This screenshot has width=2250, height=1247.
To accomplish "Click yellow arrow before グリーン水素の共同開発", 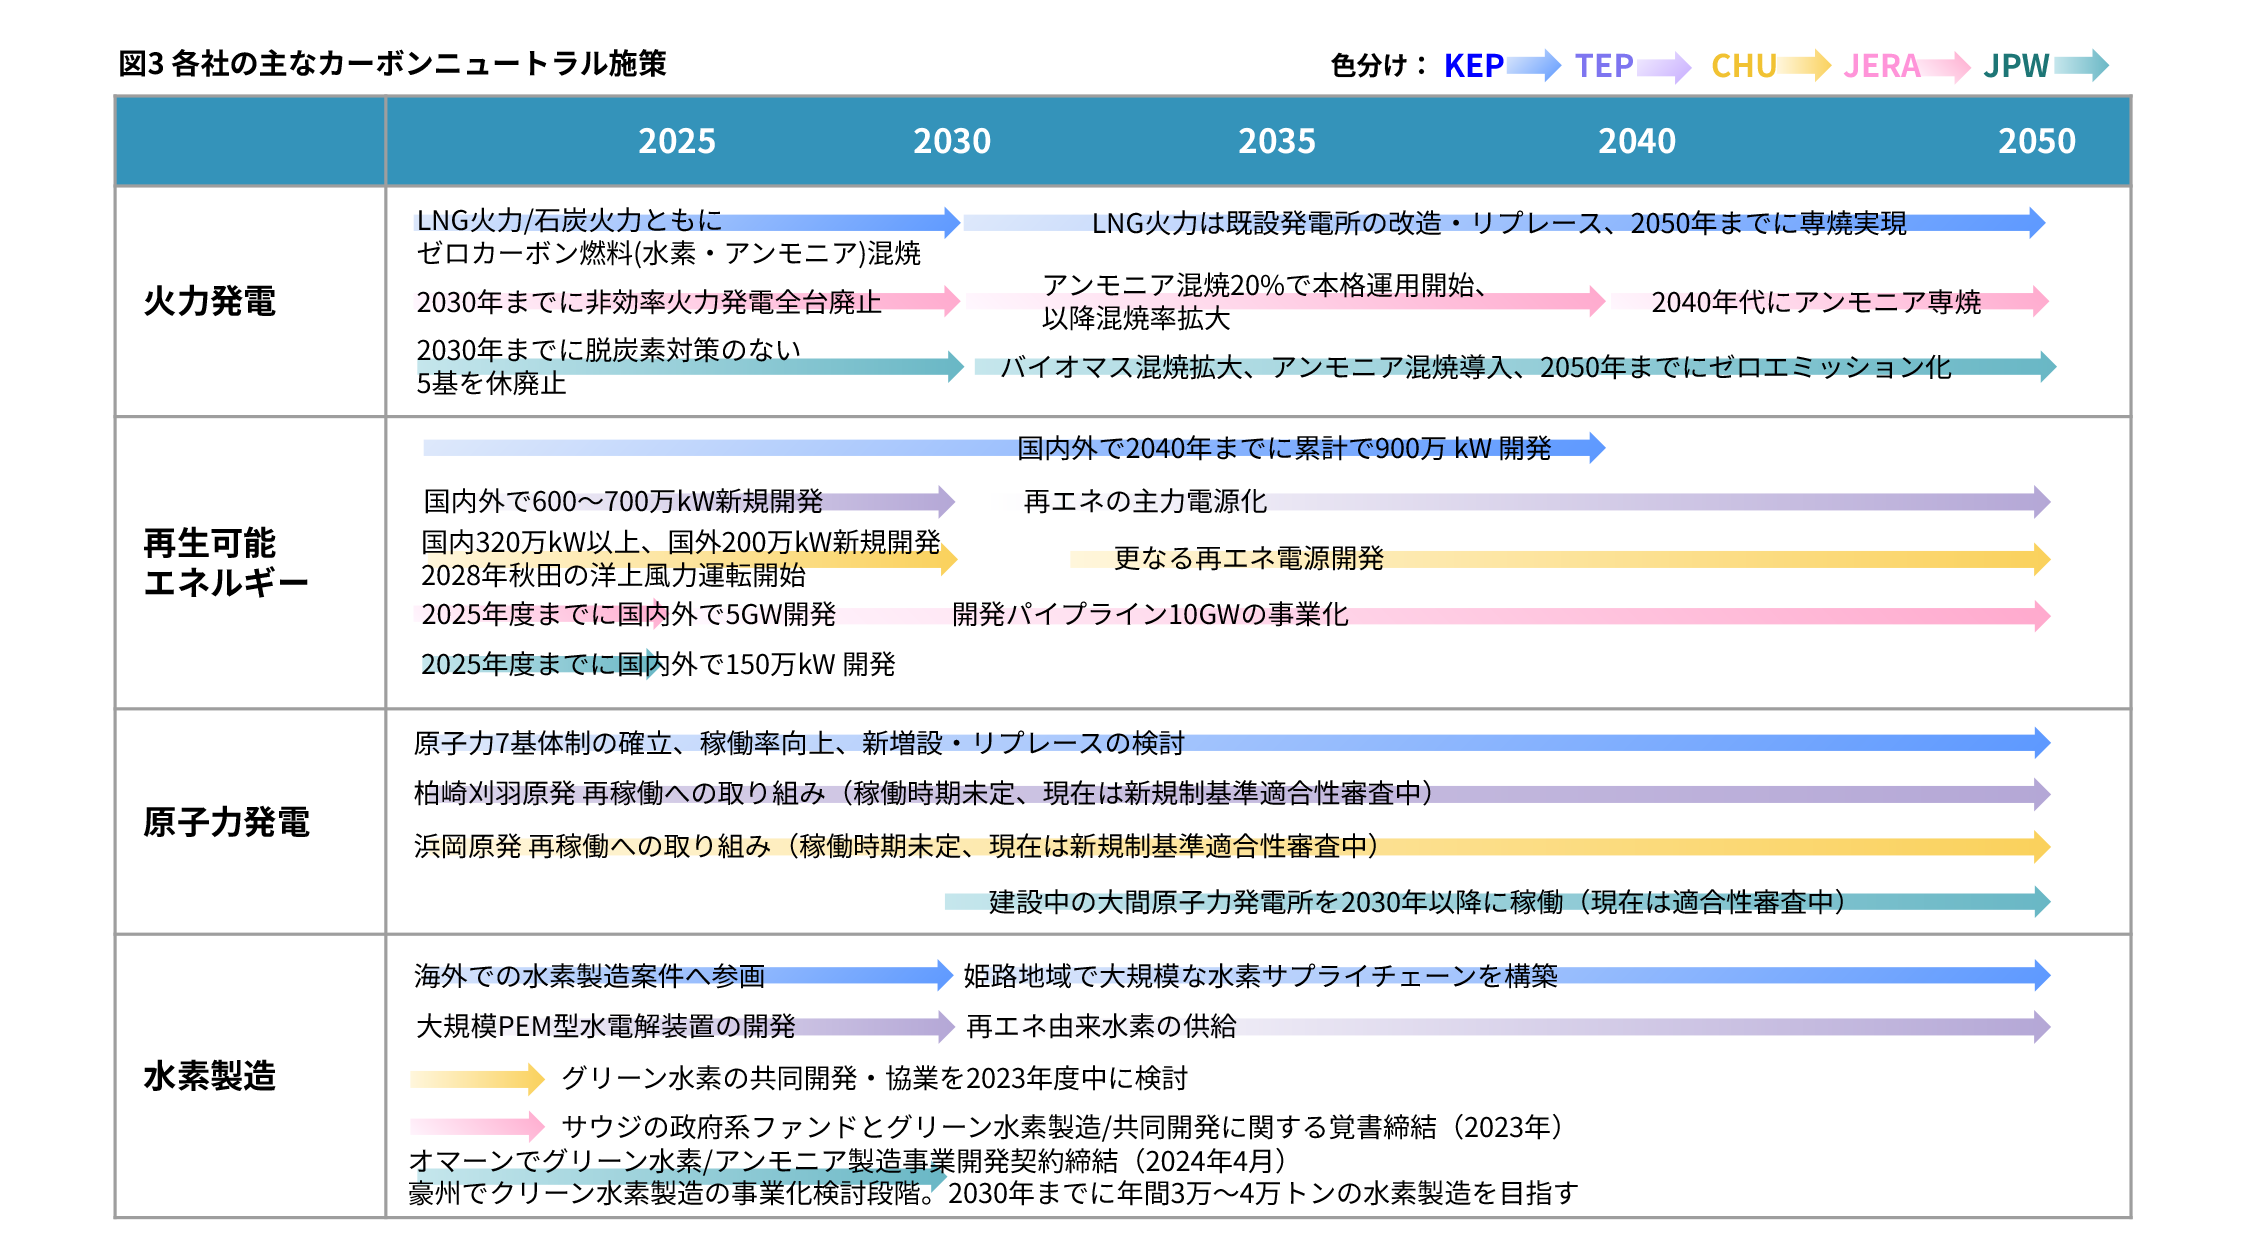I will point(477,1079).
